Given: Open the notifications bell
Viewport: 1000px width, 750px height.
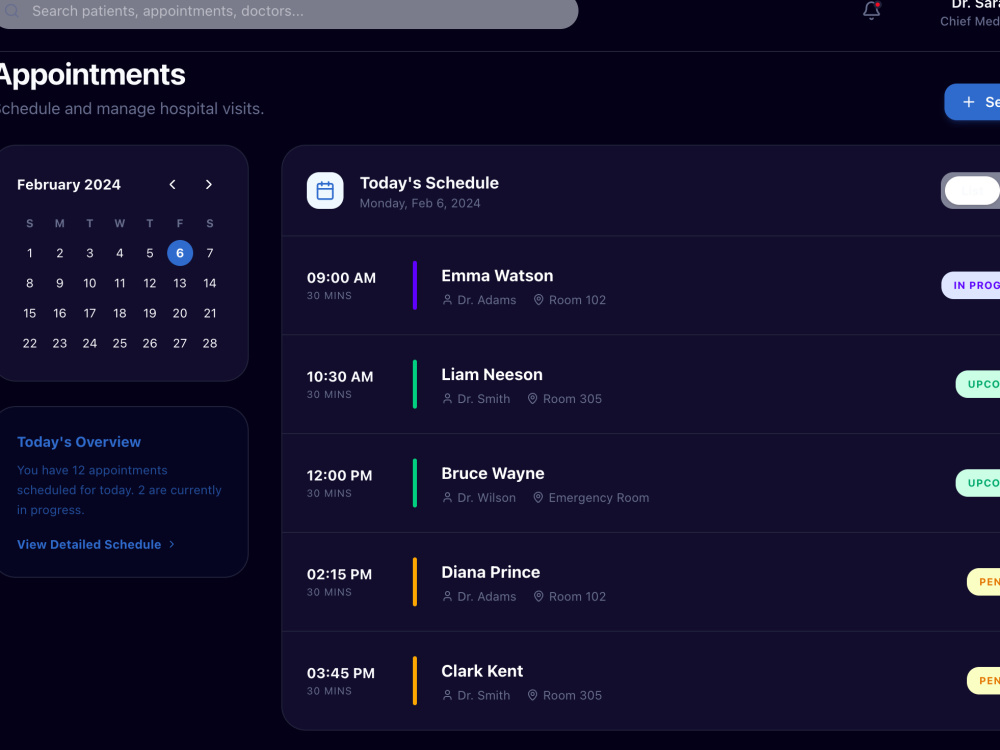Looking at the screenshot, I should click(871, 10).
